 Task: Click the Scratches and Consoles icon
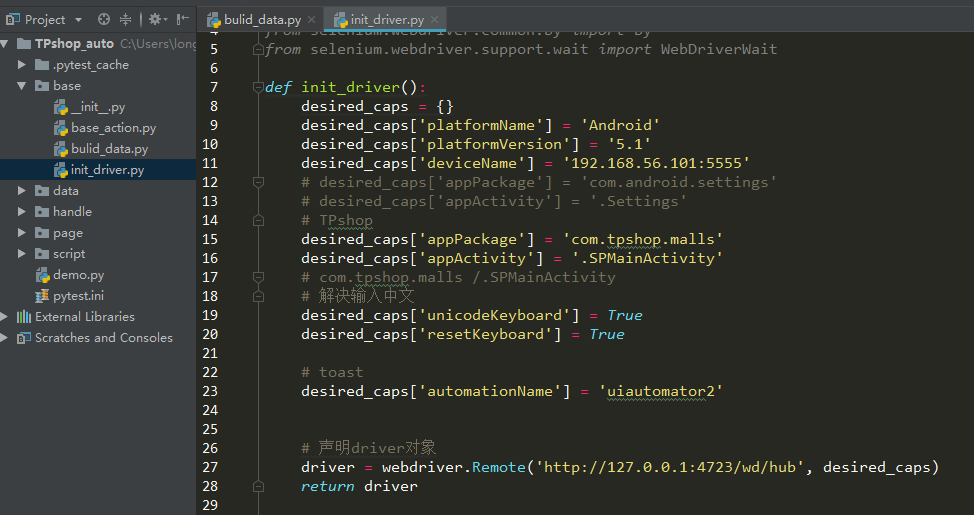coord(24,338)
